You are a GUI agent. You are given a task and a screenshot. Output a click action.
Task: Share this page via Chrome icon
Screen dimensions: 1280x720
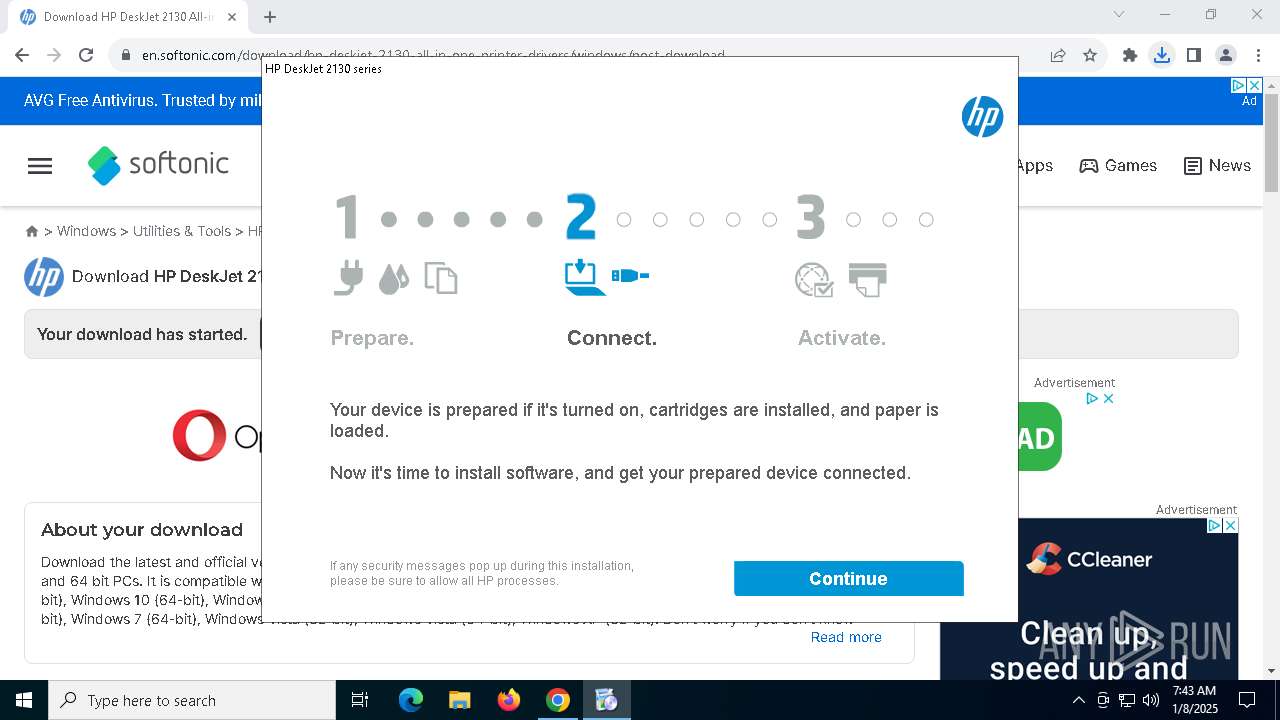(x=1058, y=55)
